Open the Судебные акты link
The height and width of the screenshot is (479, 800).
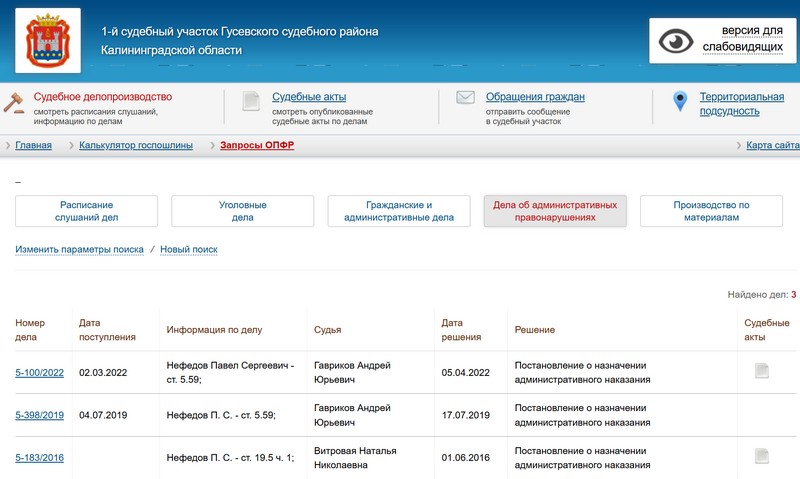309,97
